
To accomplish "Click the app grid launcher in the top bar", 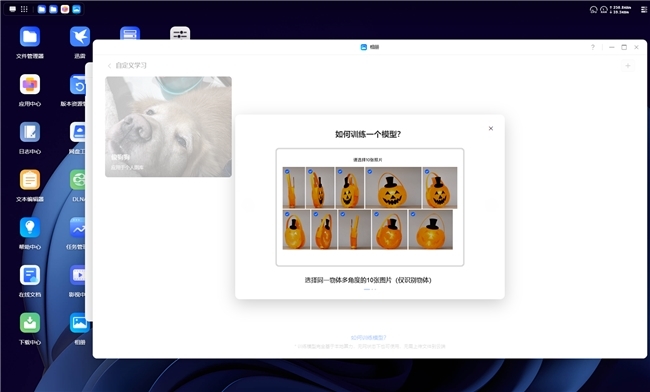I will 24,9.
